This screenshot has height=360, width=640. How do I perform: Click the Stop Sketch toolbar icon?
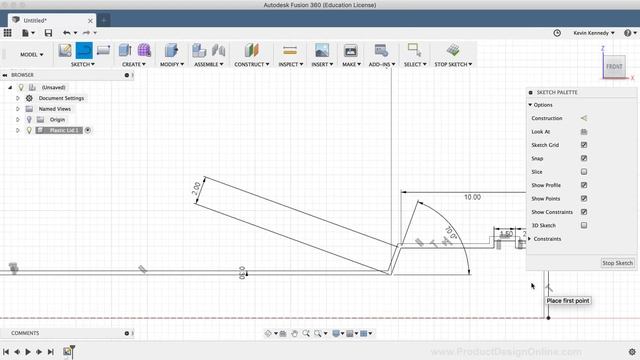tap(453, 50)
